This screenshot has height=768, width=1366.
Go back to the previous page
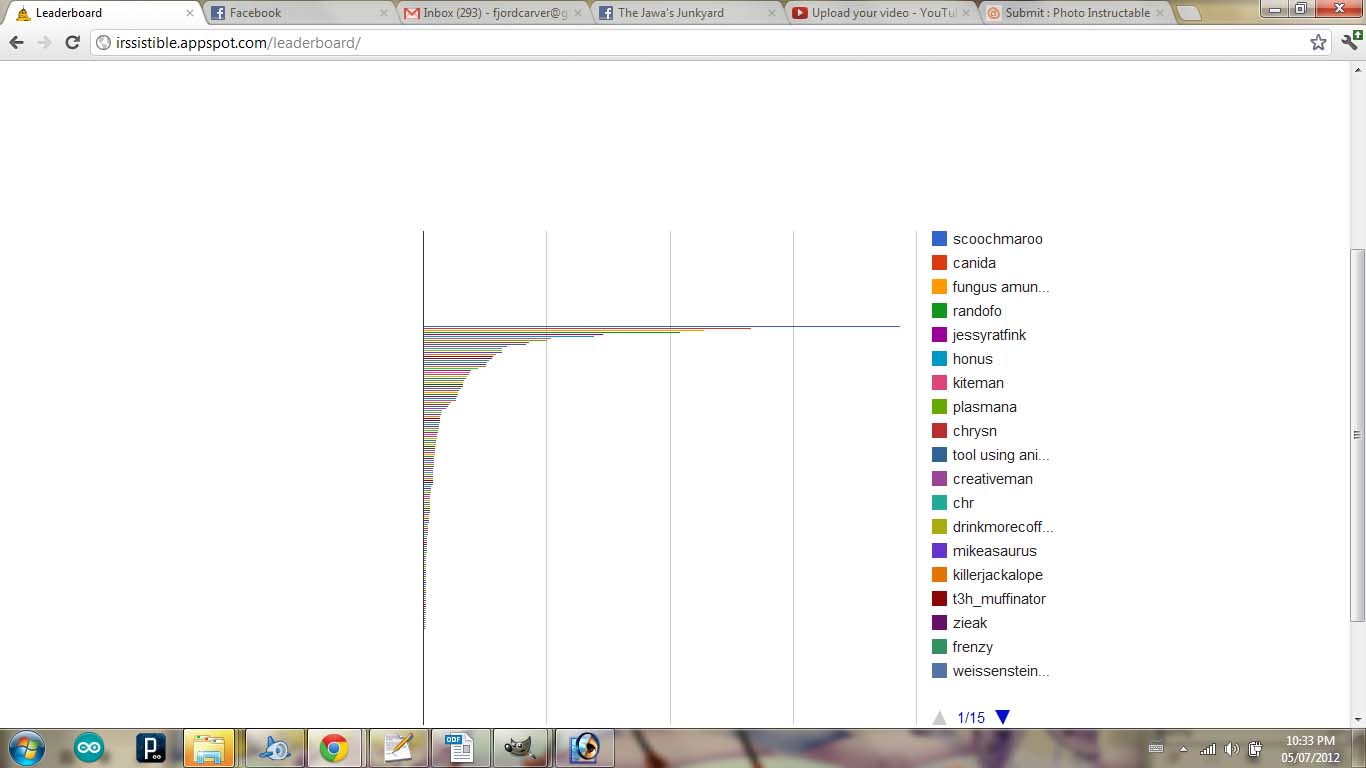(16, 43)
